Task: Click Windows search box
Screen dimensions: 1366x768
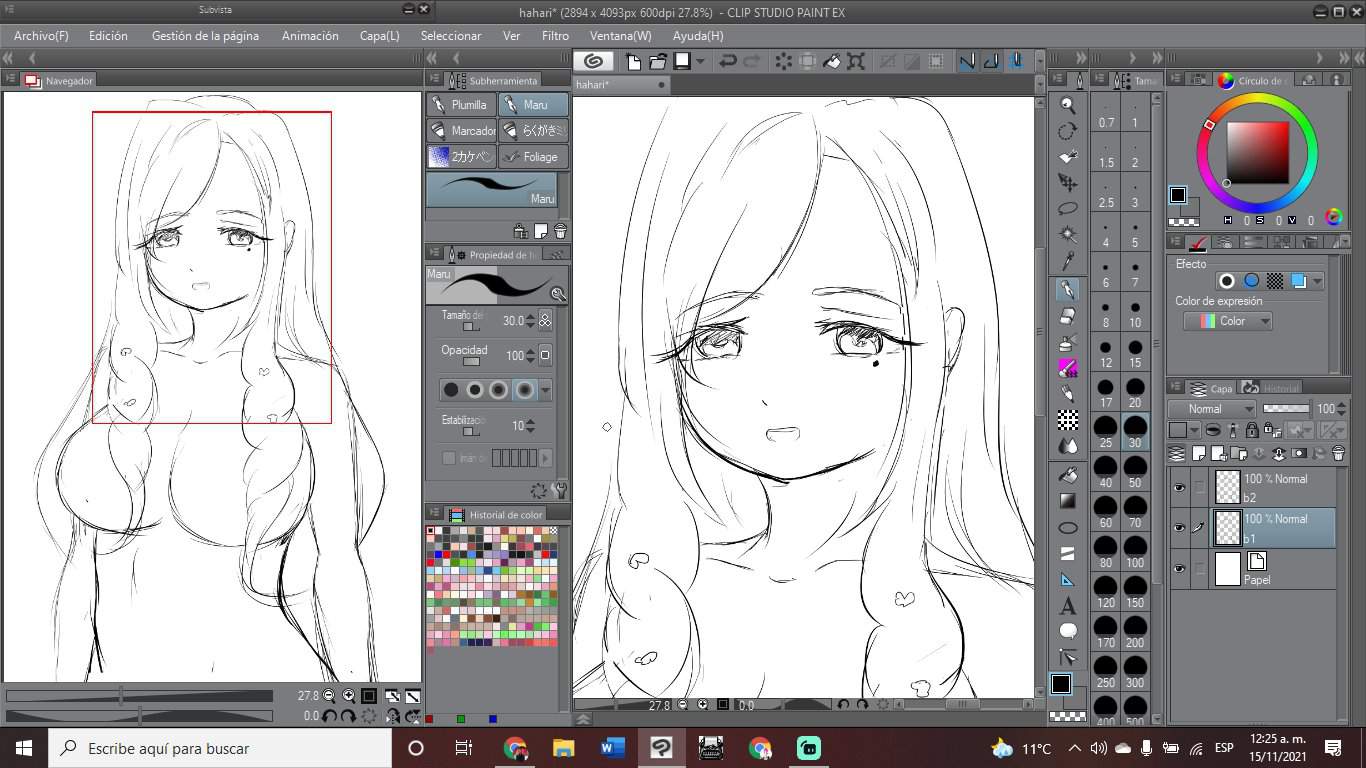Action: 221,748
